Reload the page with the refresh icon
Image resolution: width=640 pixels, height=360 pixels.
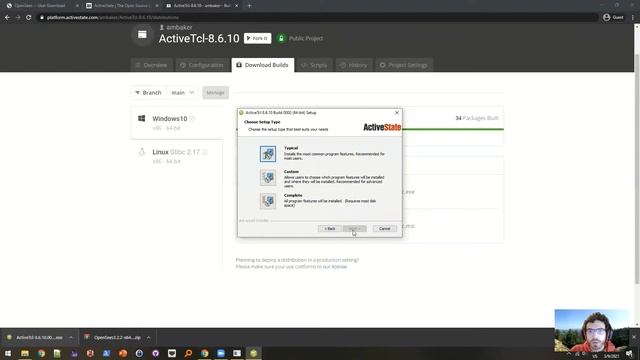click(29, 17)
